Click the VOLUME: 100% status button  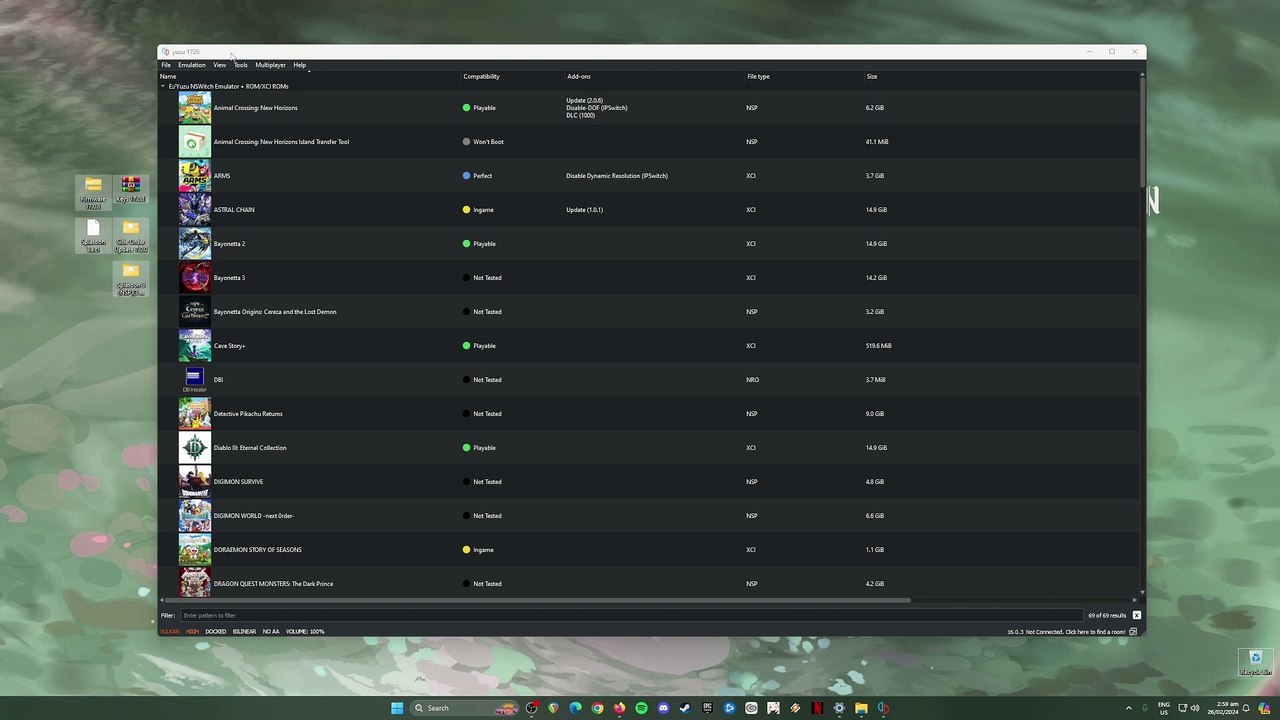pyautogui.click(x=305, y=632)
